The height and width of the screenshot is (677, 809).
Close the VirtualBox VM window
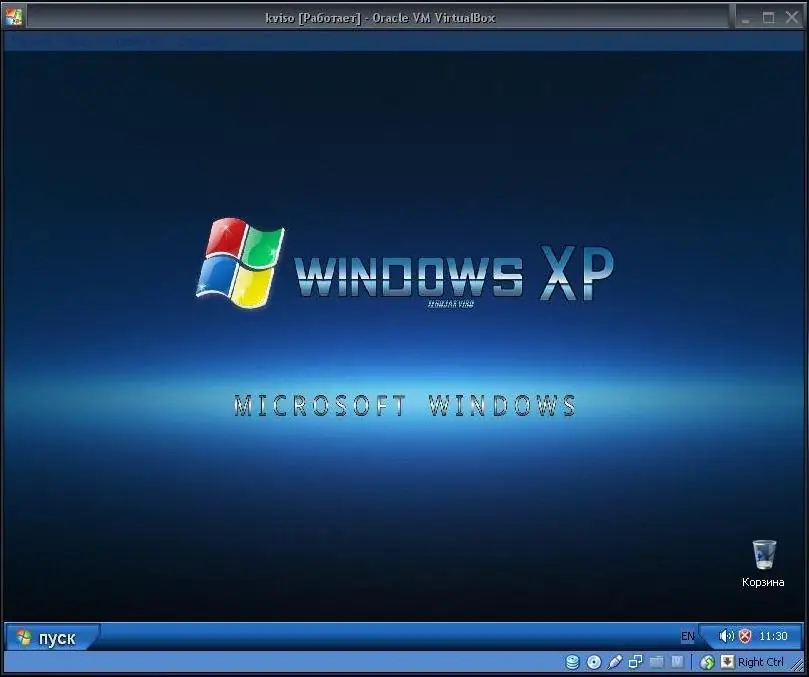pyautogui.click(x=792, y=18)
